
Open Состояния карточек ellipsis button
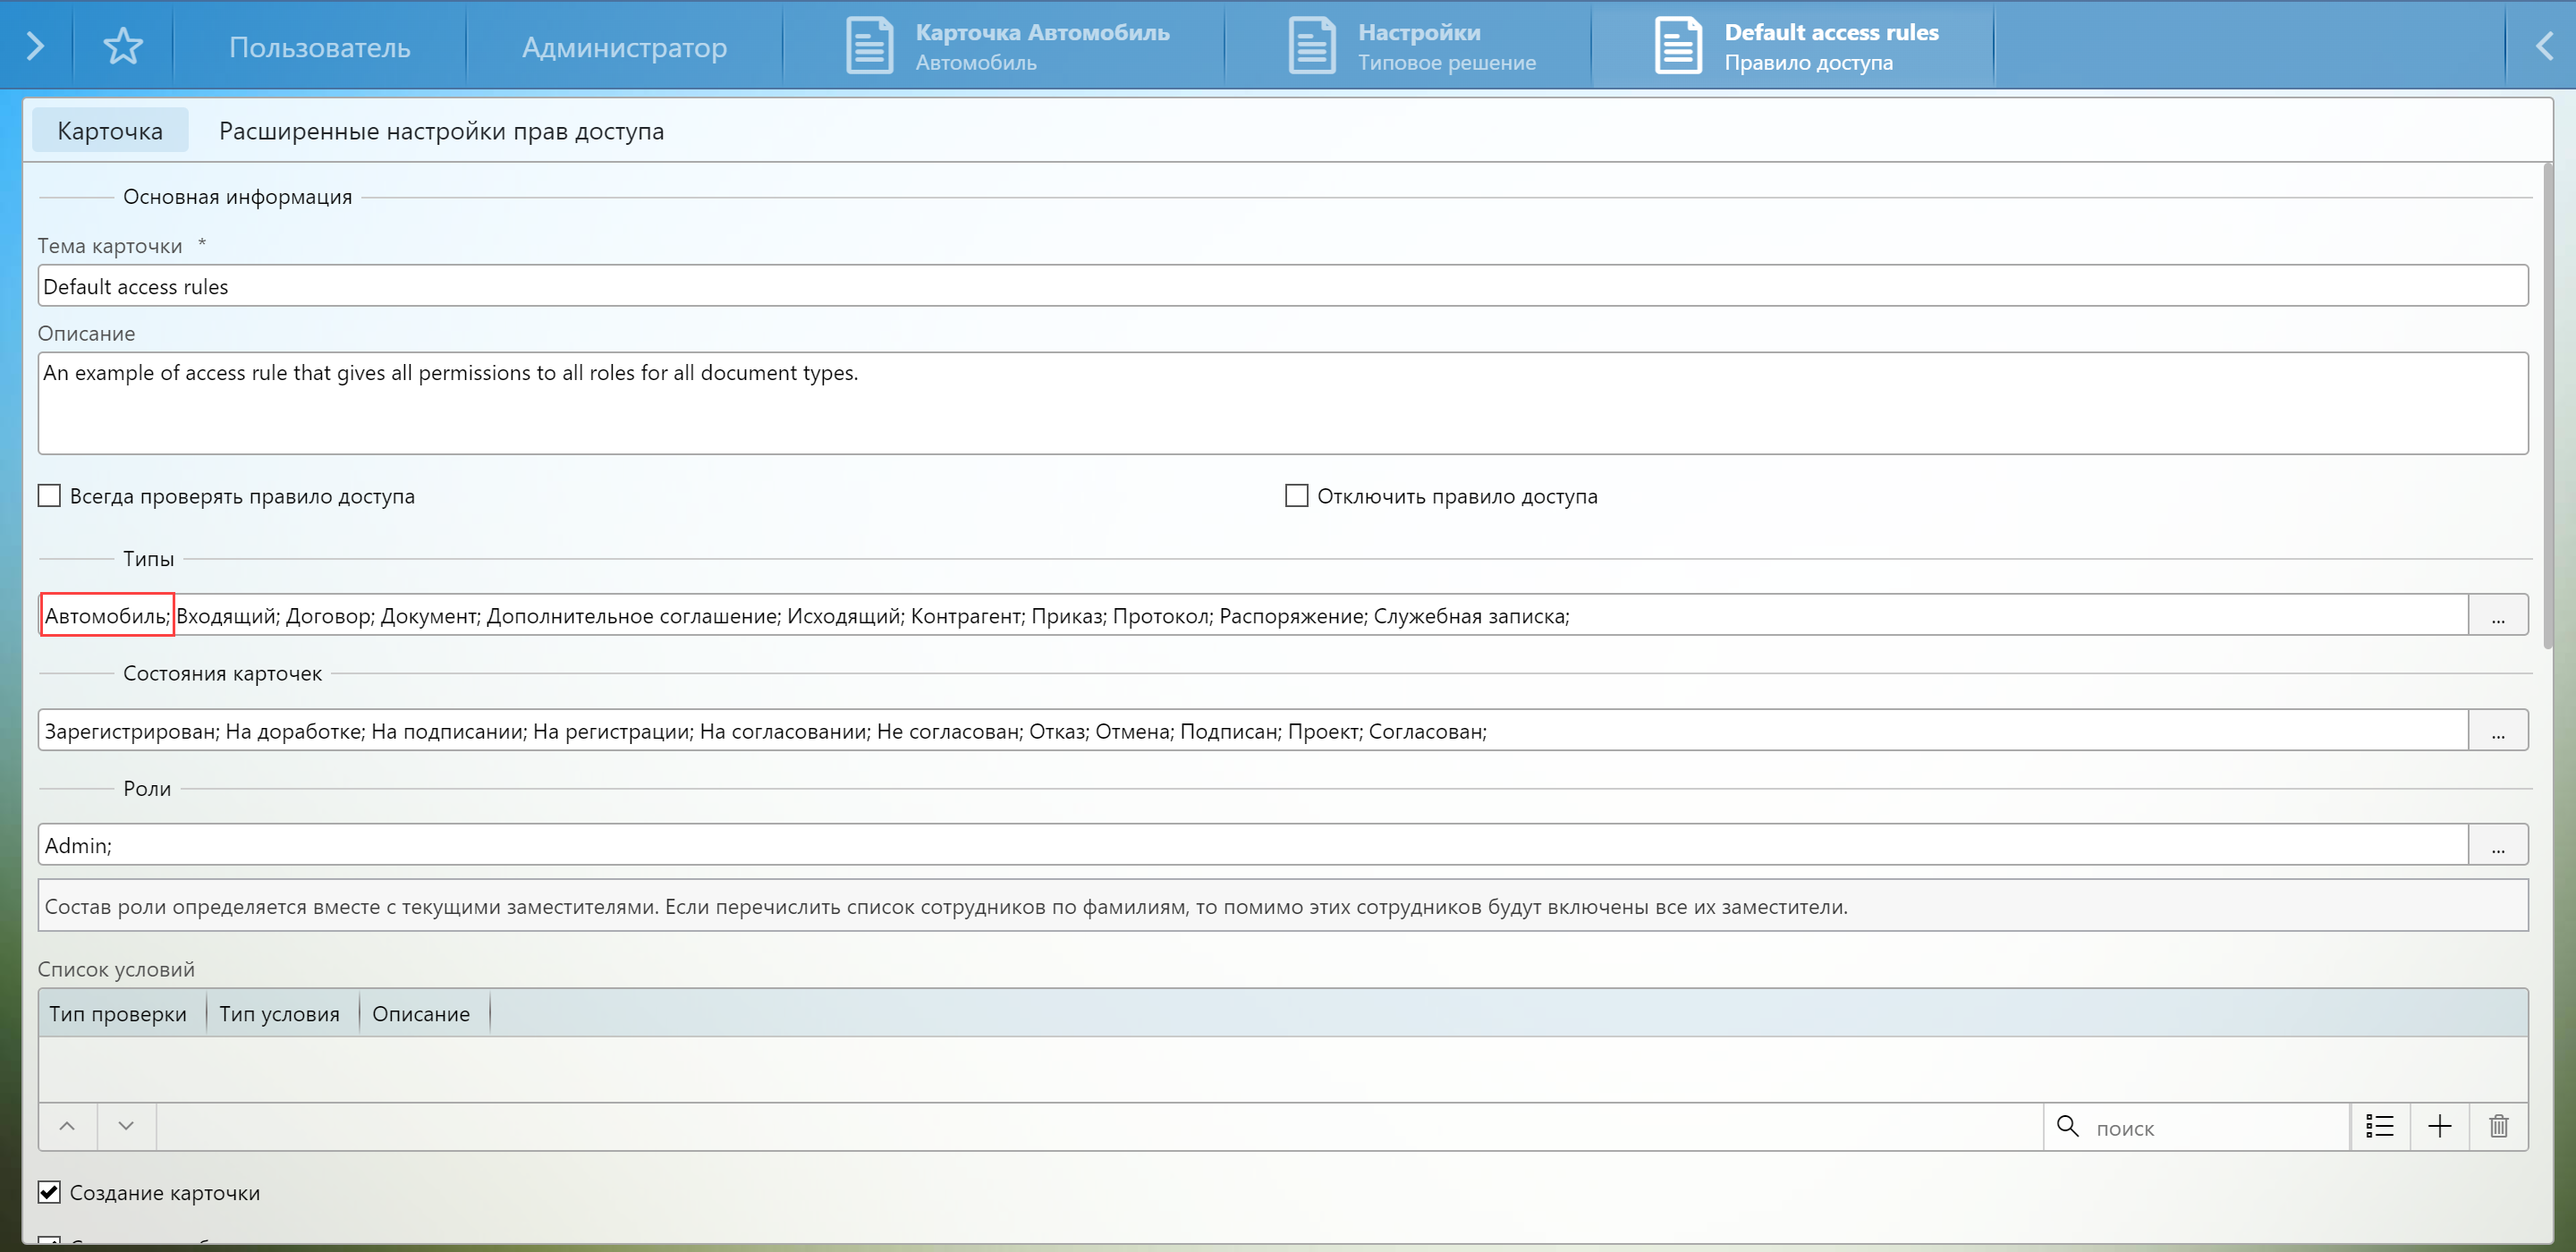[2497, 731]
